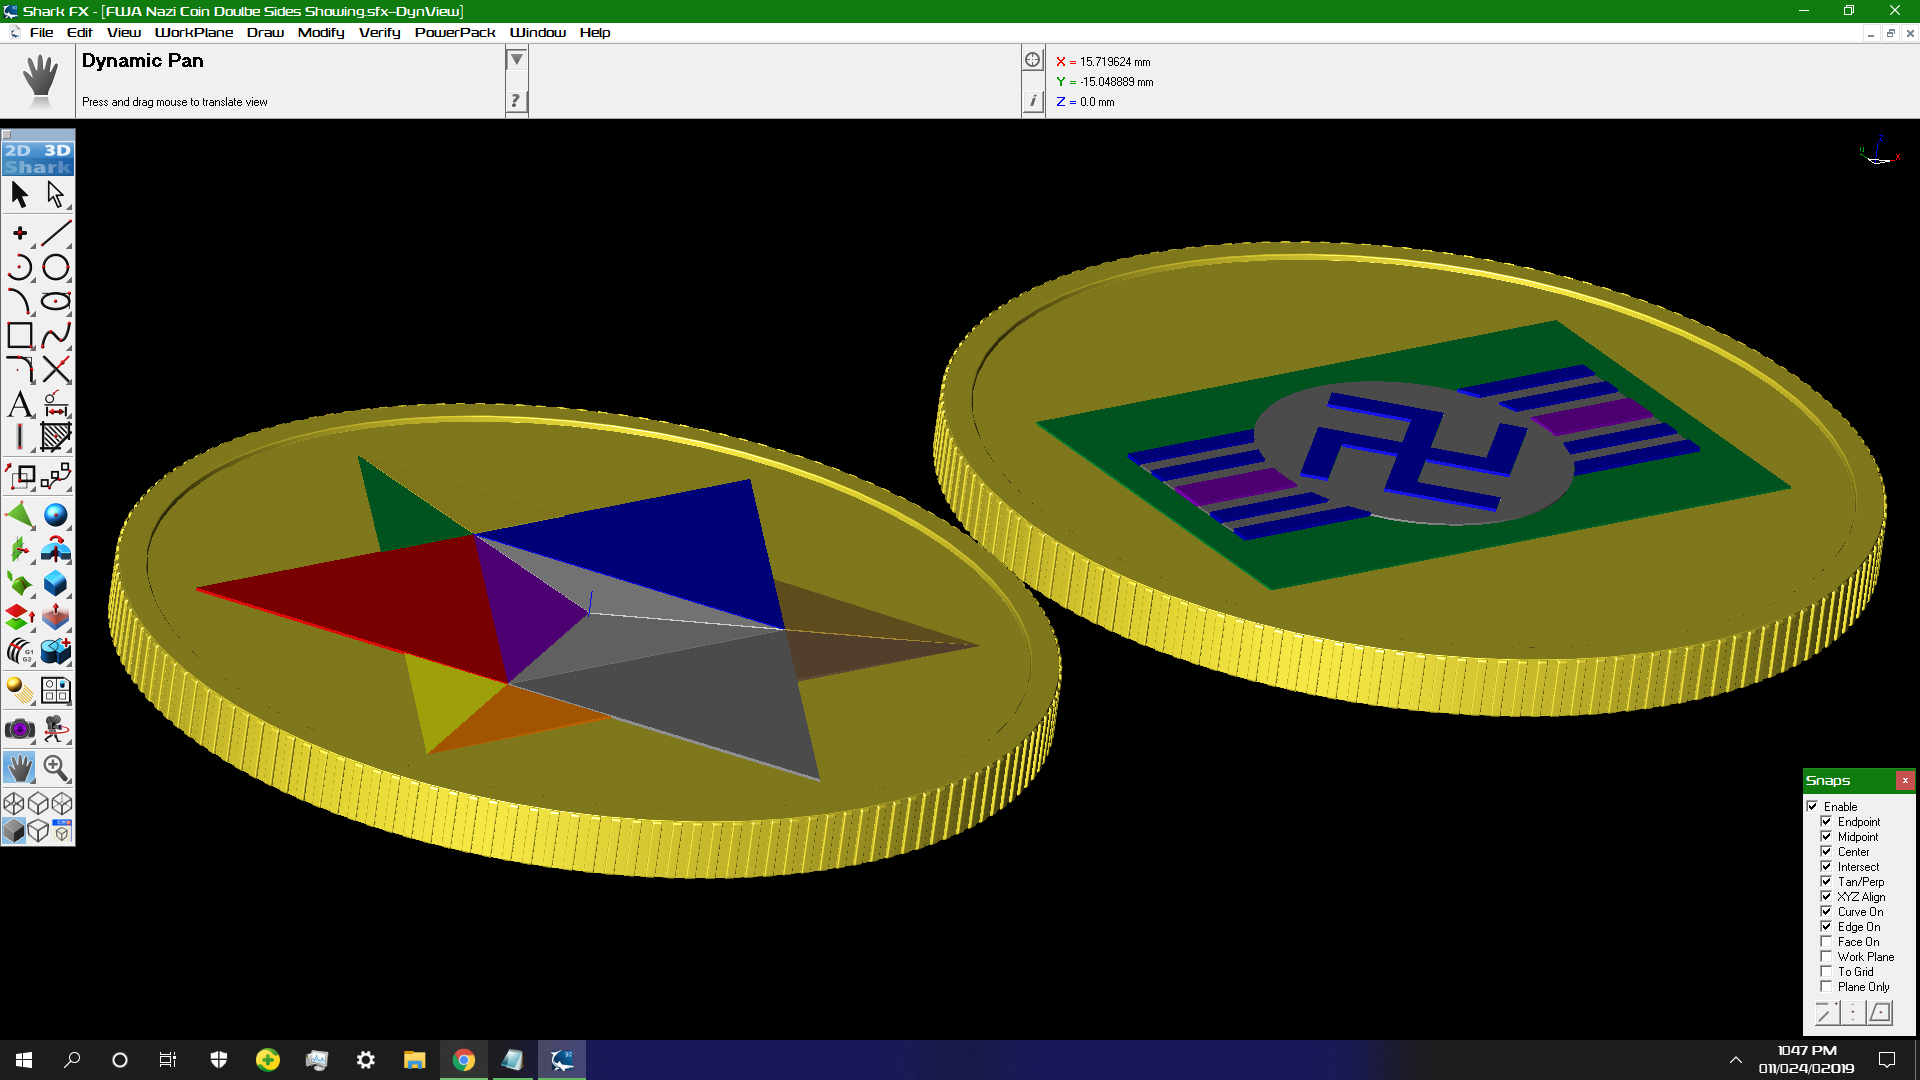Select the Hatch fill tool
1920x1080 pixels.
pos(56,437)
